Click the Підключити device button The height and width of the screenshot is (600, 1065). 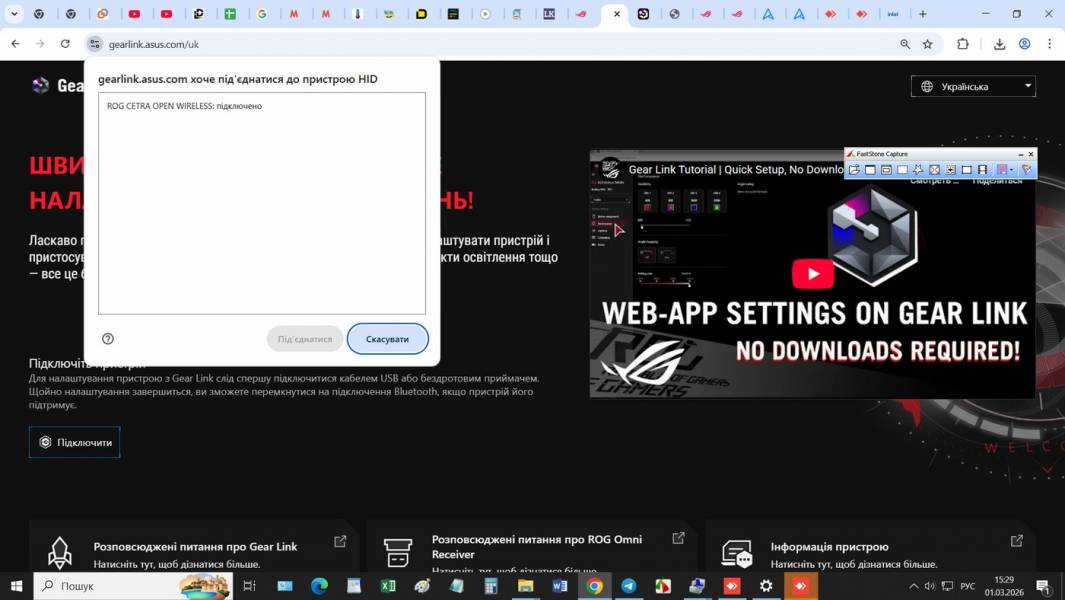click(74, 442)
